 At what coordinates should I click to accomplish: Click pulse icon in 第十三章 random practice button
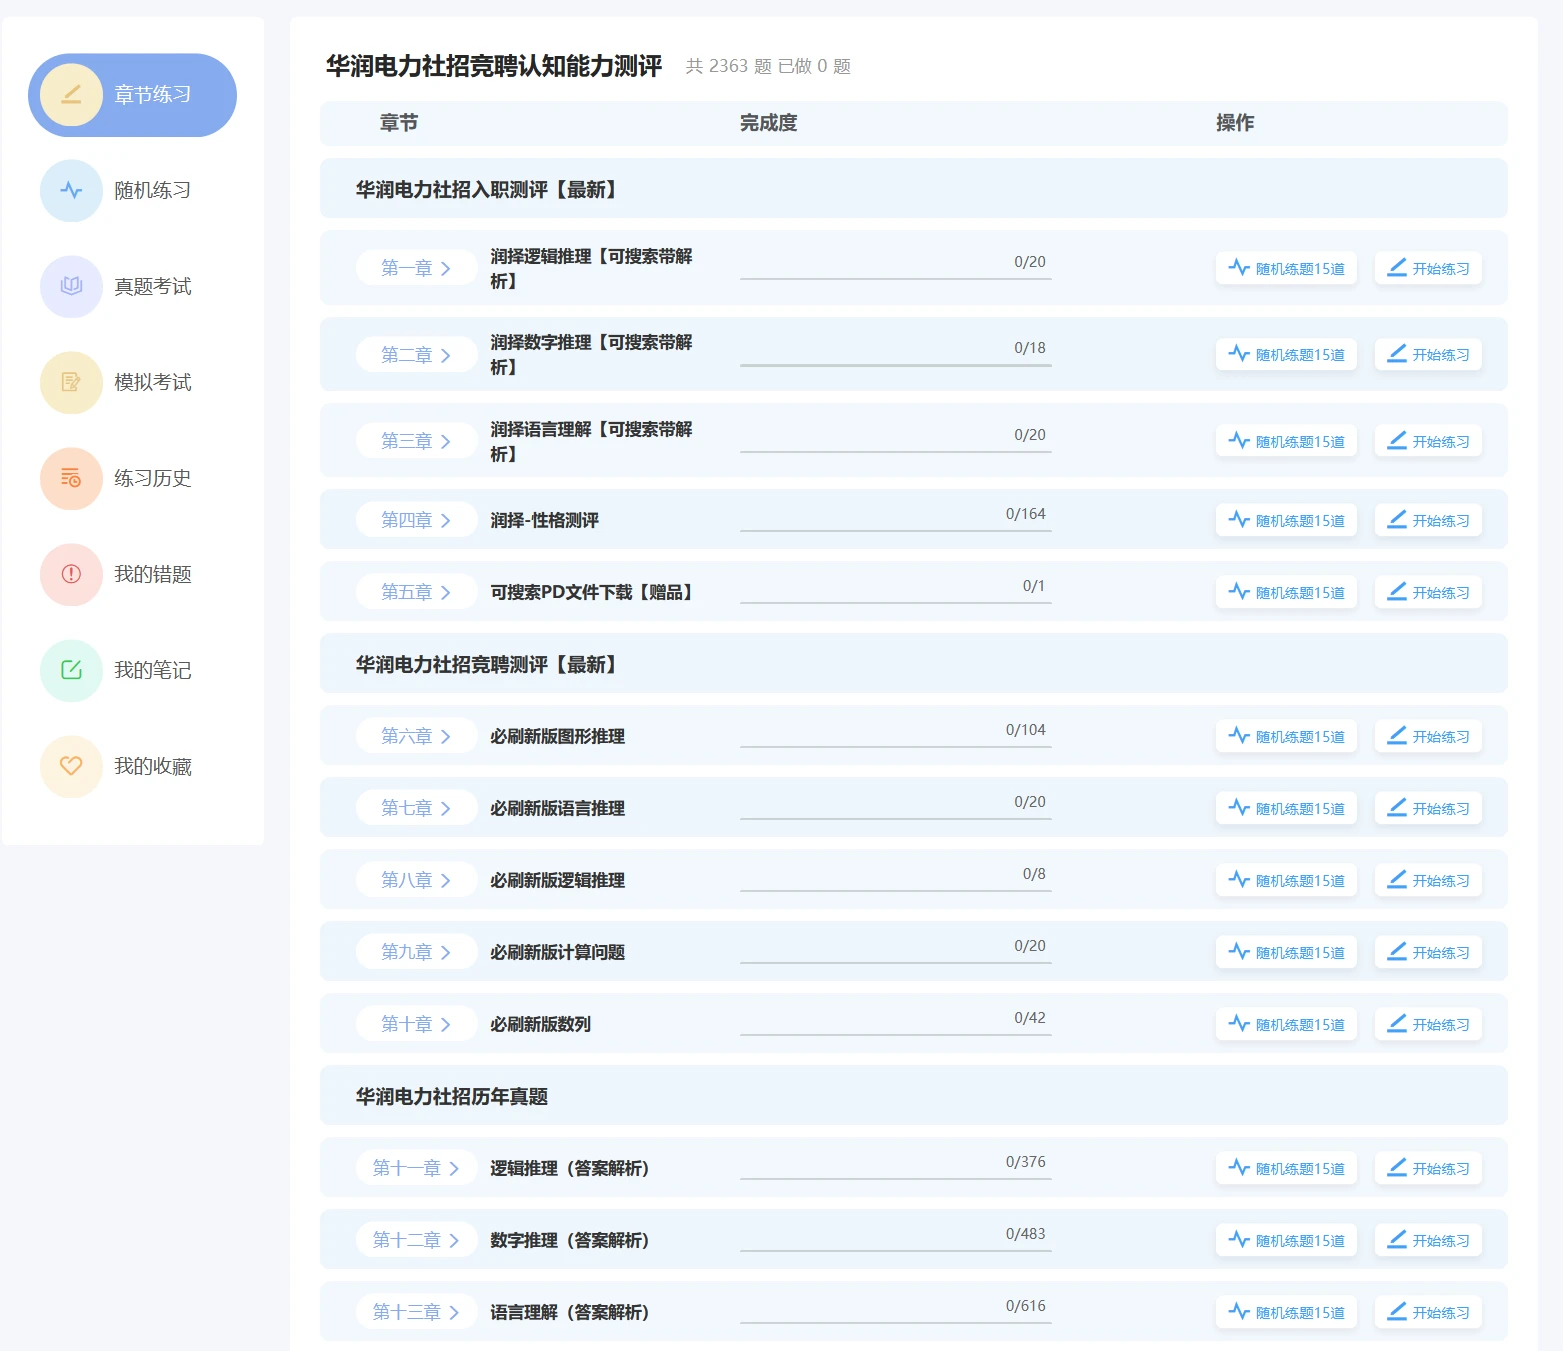pos(1239,1311)
